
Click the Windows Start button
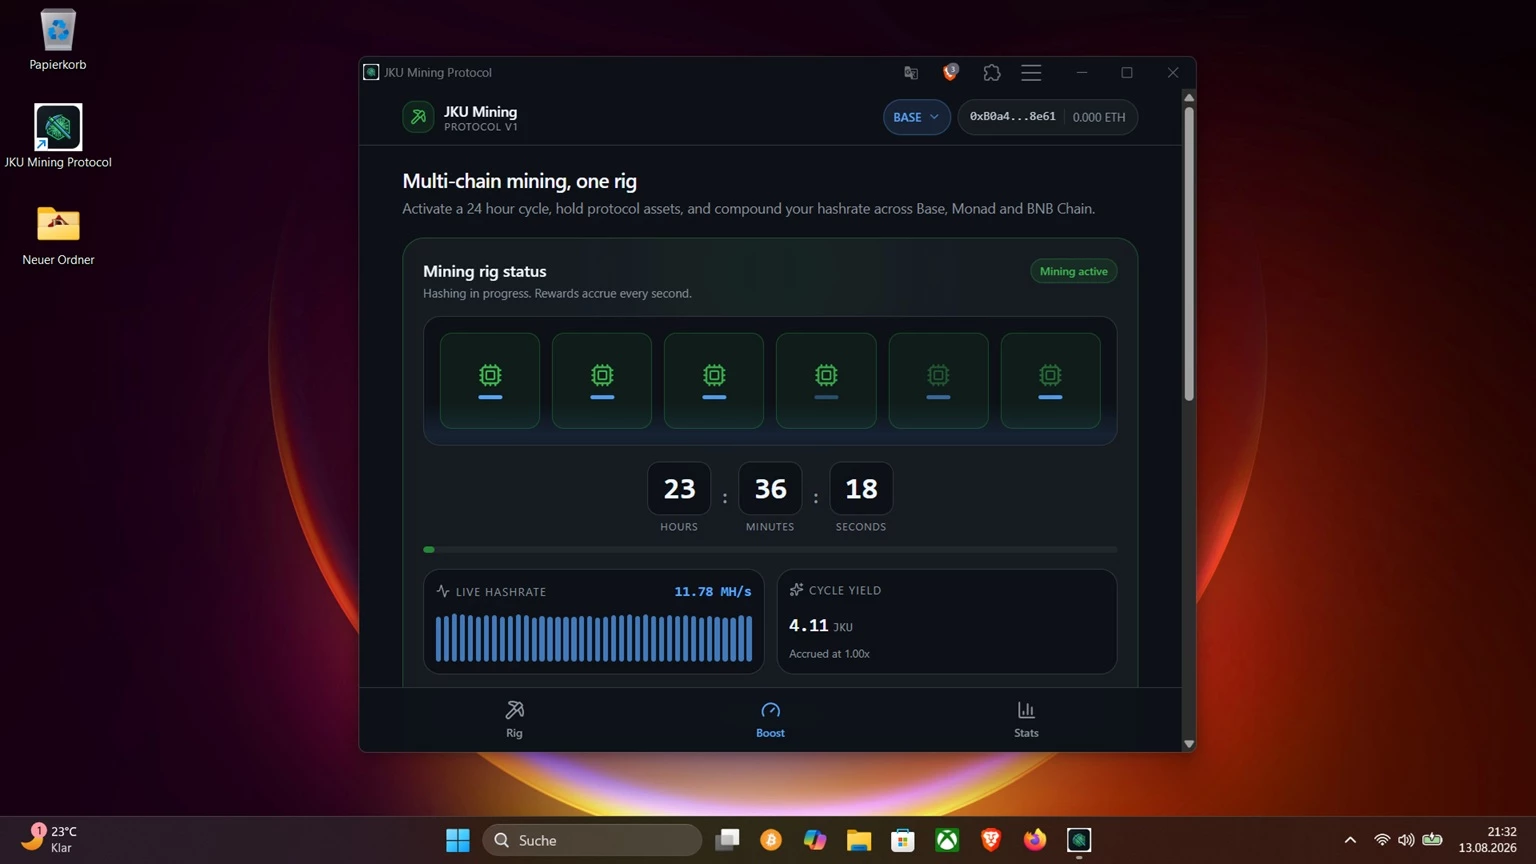(458, 840)
